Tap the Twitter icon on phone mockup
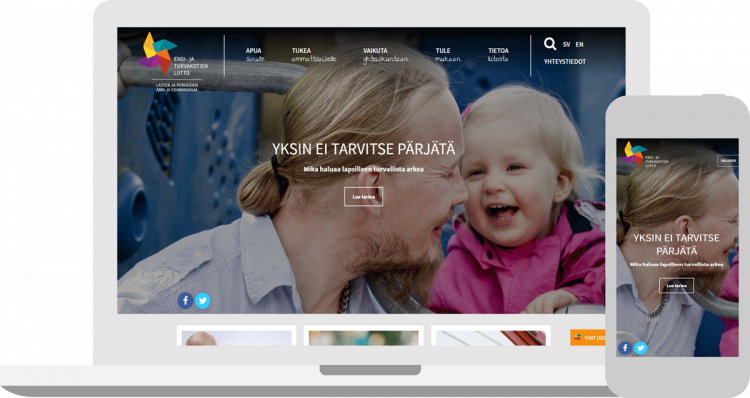The height and width of the screenshot is (398, 750). click(x=640, y=348)
